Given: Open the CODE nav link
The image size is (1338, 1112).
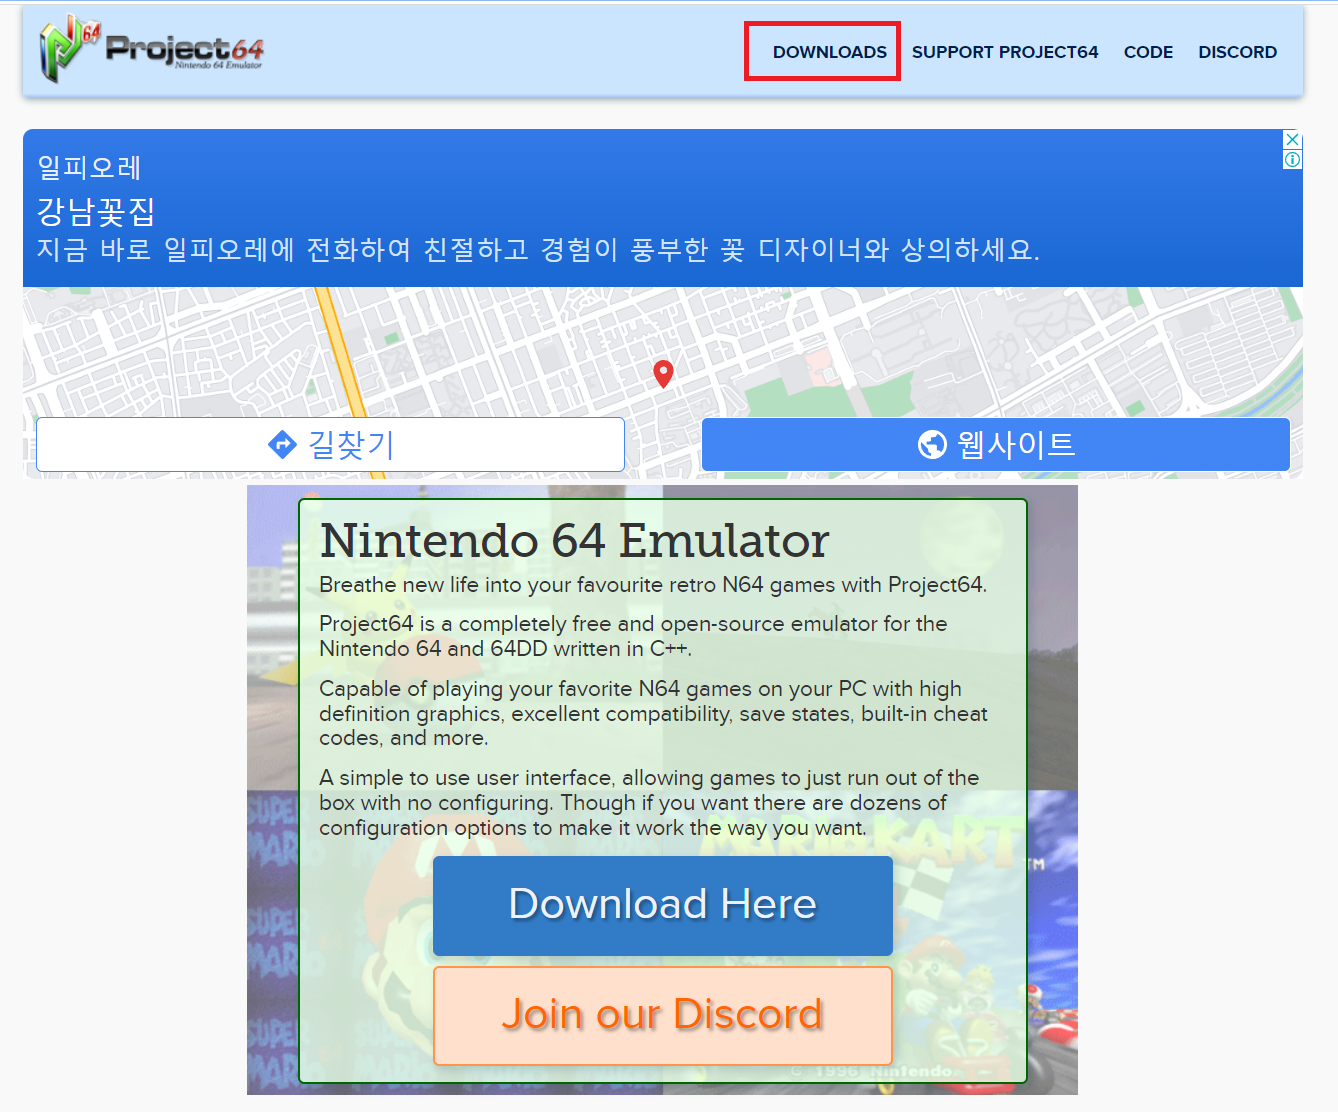Looking at the screenshot, I should point(1148,52).
